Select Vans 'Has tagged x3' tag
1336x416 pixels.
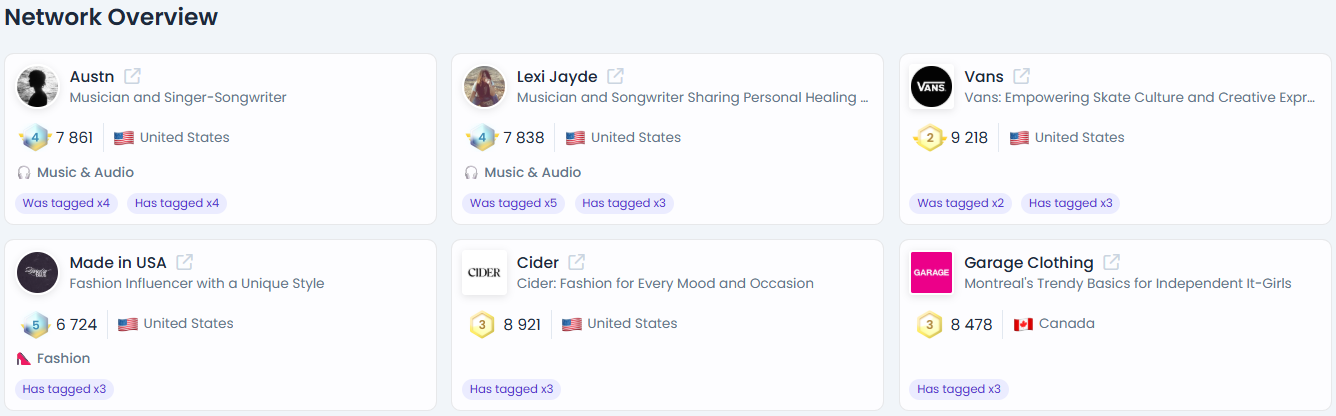(x=1070, y=203)
